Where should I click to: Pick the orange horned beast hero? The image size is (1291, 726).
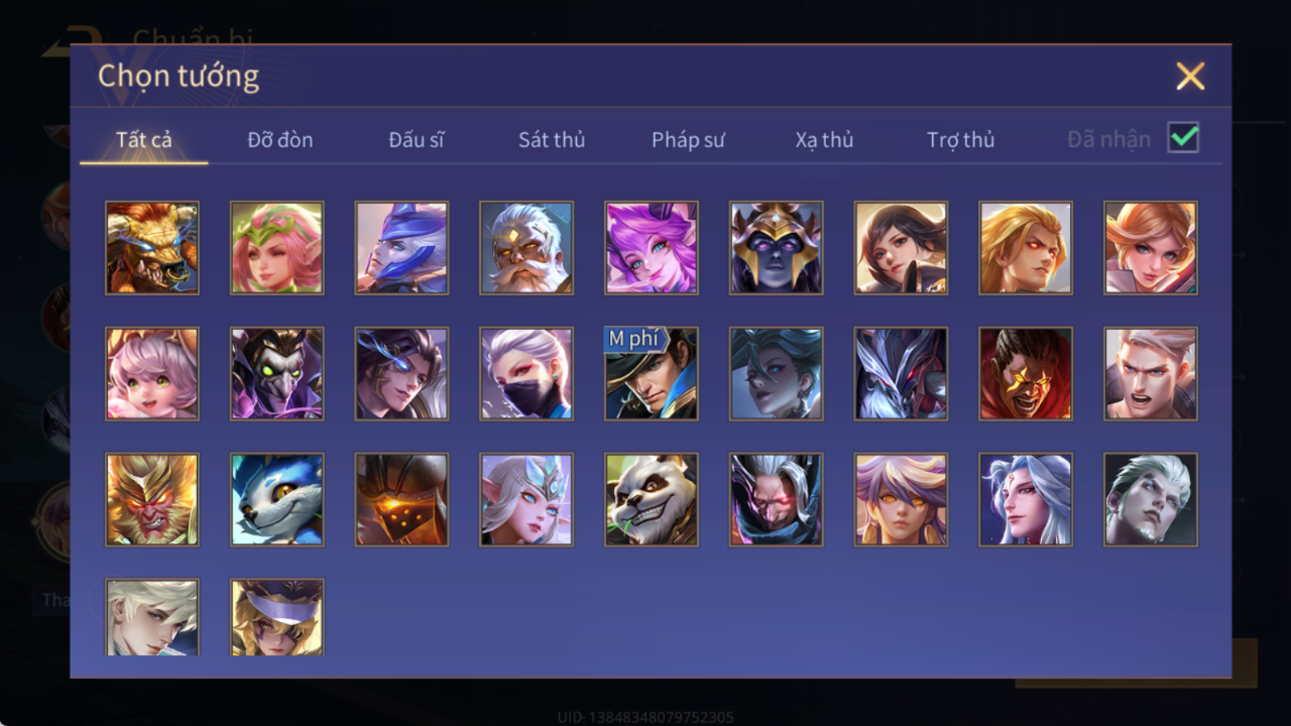(x=152, y=247)
